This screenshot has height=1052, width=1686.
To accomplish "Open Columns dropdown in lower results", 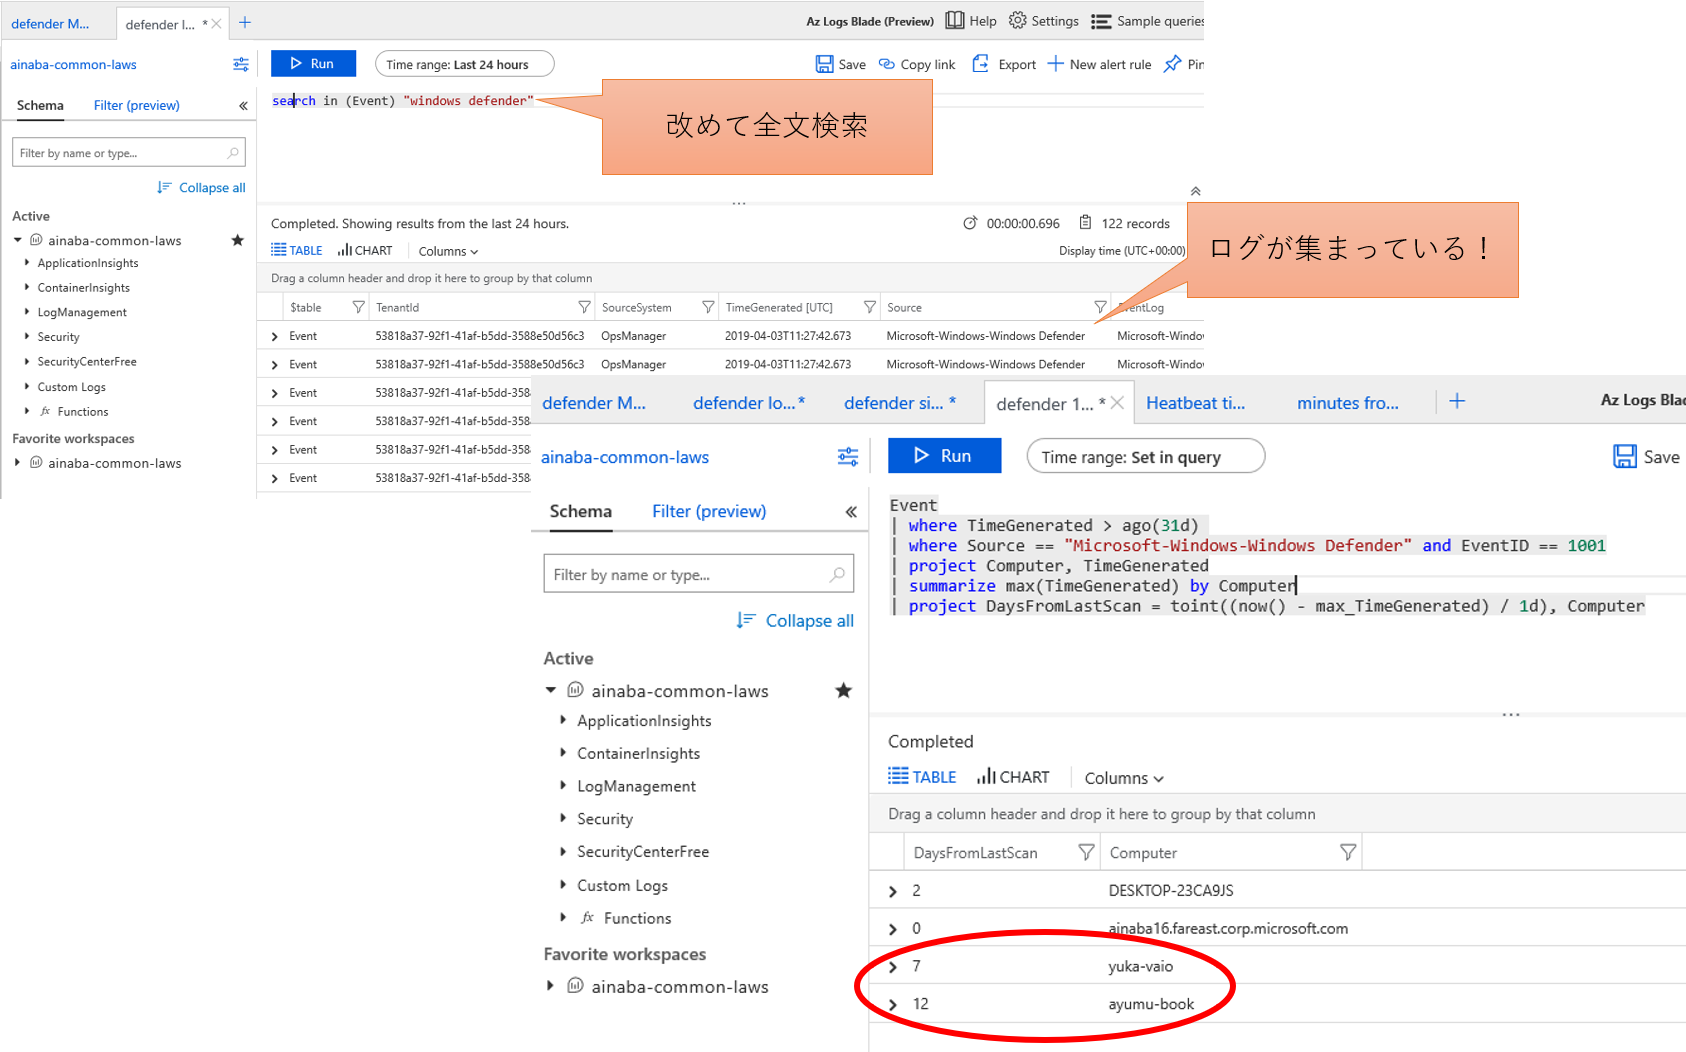I will [1124, 778].
